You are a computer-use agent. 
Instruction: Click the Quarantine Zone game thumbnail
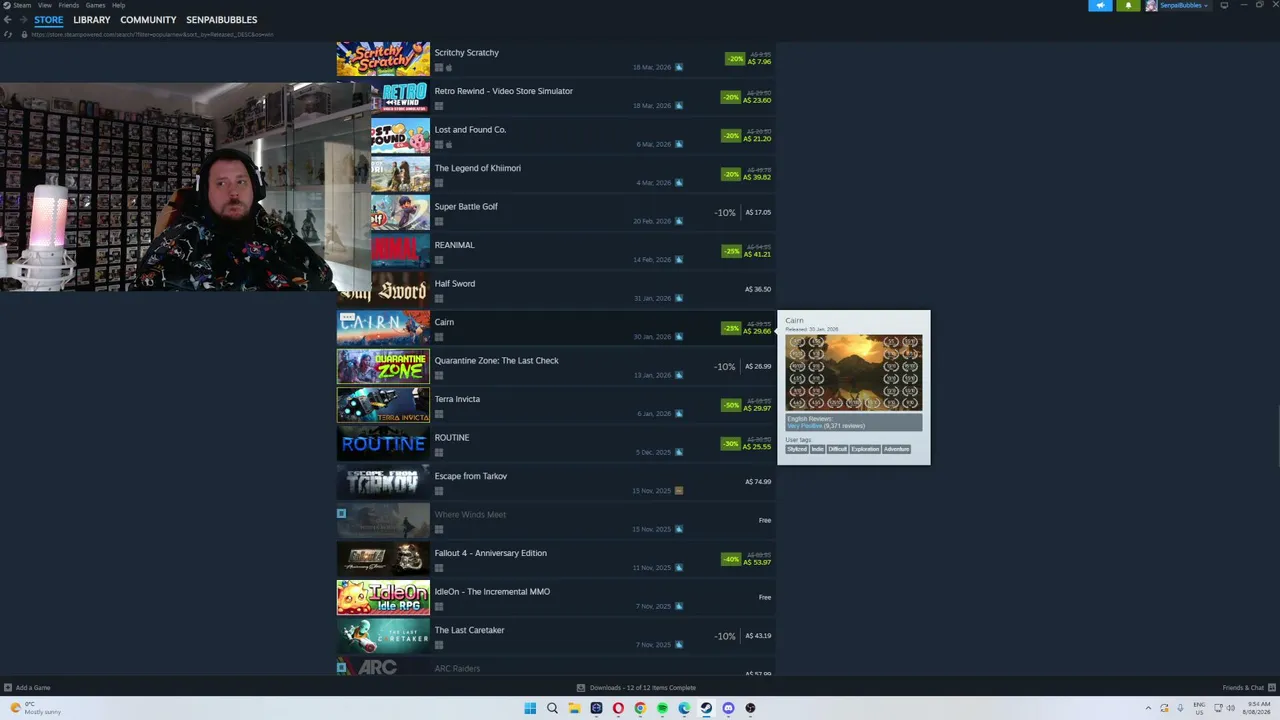383,367
